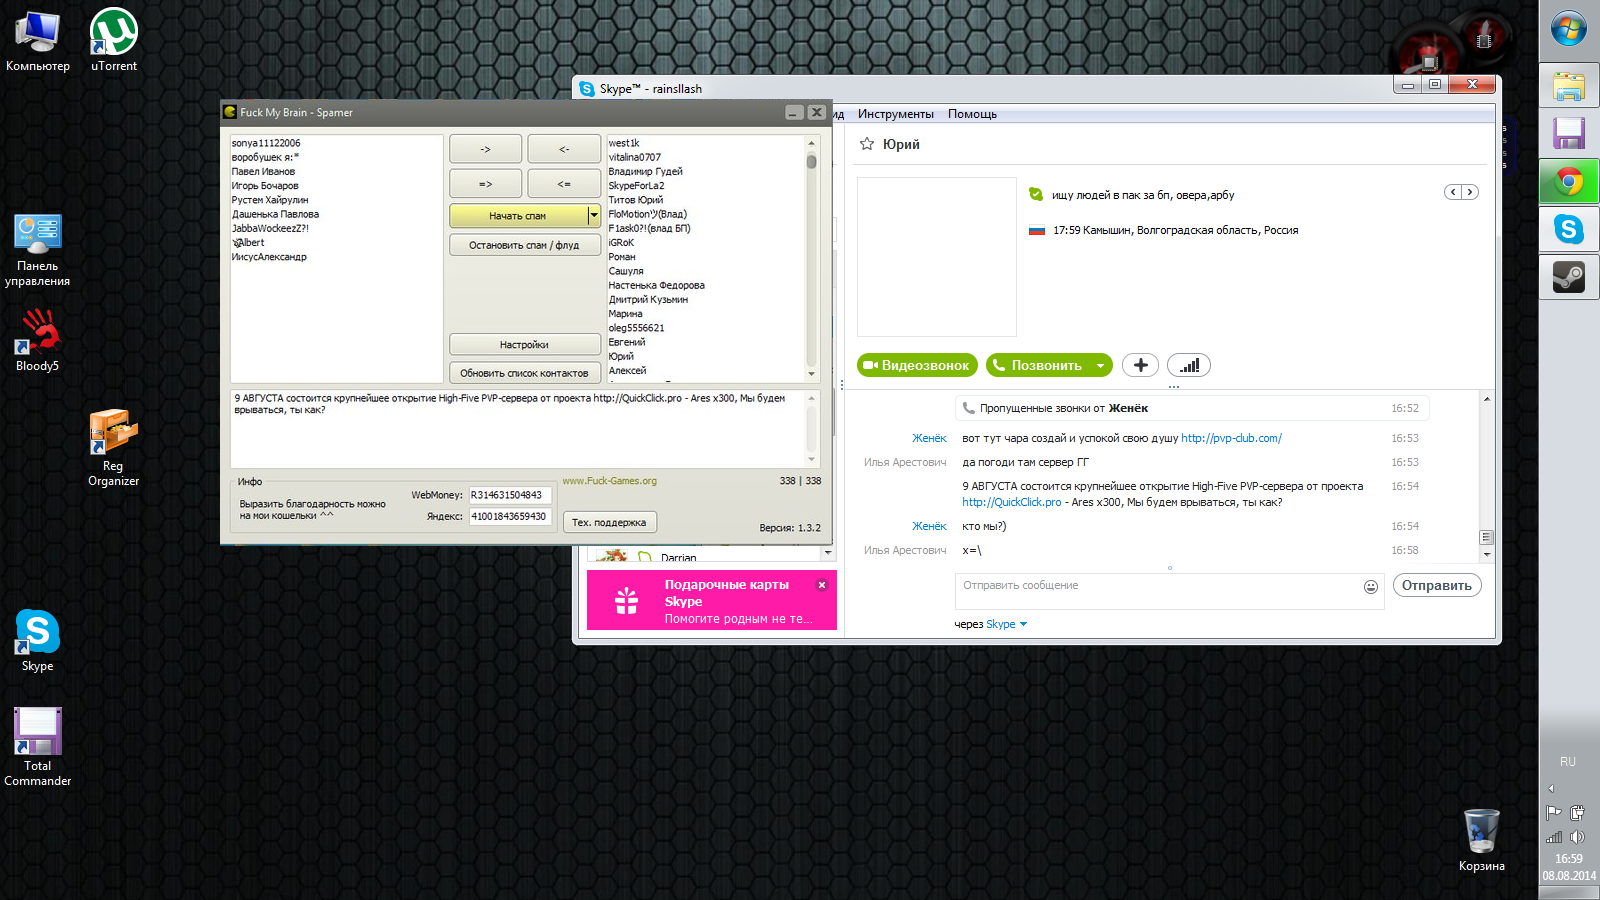Click the Позвонить call button
The width and height of the screenshot is (1600, 900).
coord(1038,365)
